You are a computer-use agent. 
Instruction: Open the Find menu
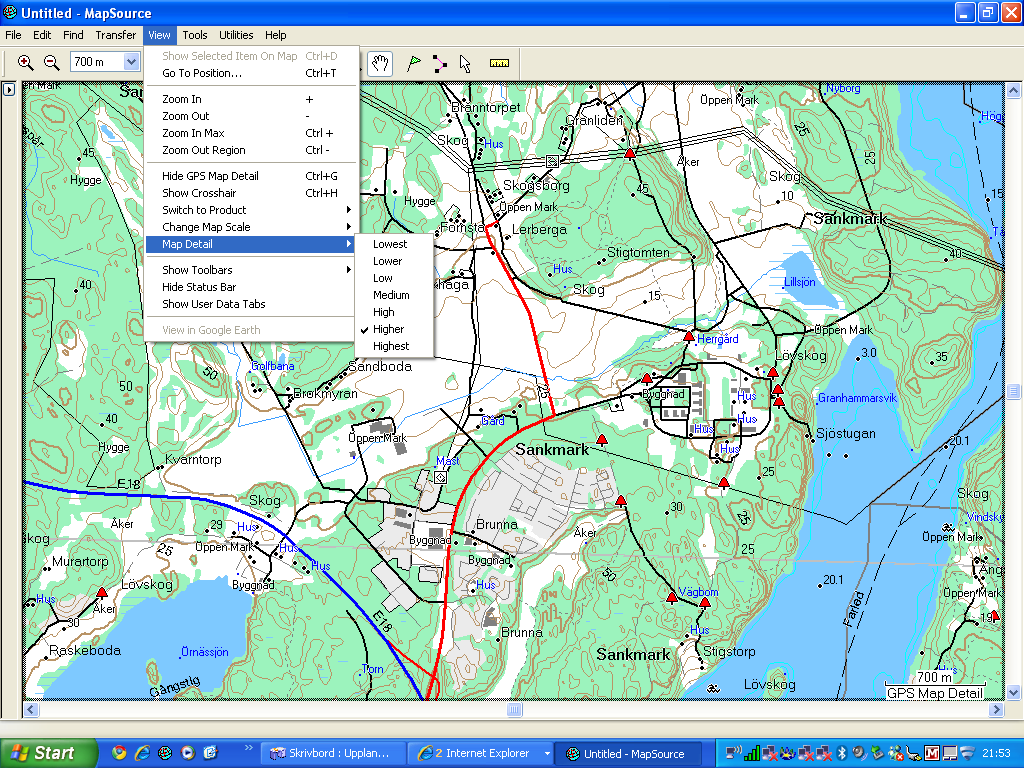(x=72, y=35)
